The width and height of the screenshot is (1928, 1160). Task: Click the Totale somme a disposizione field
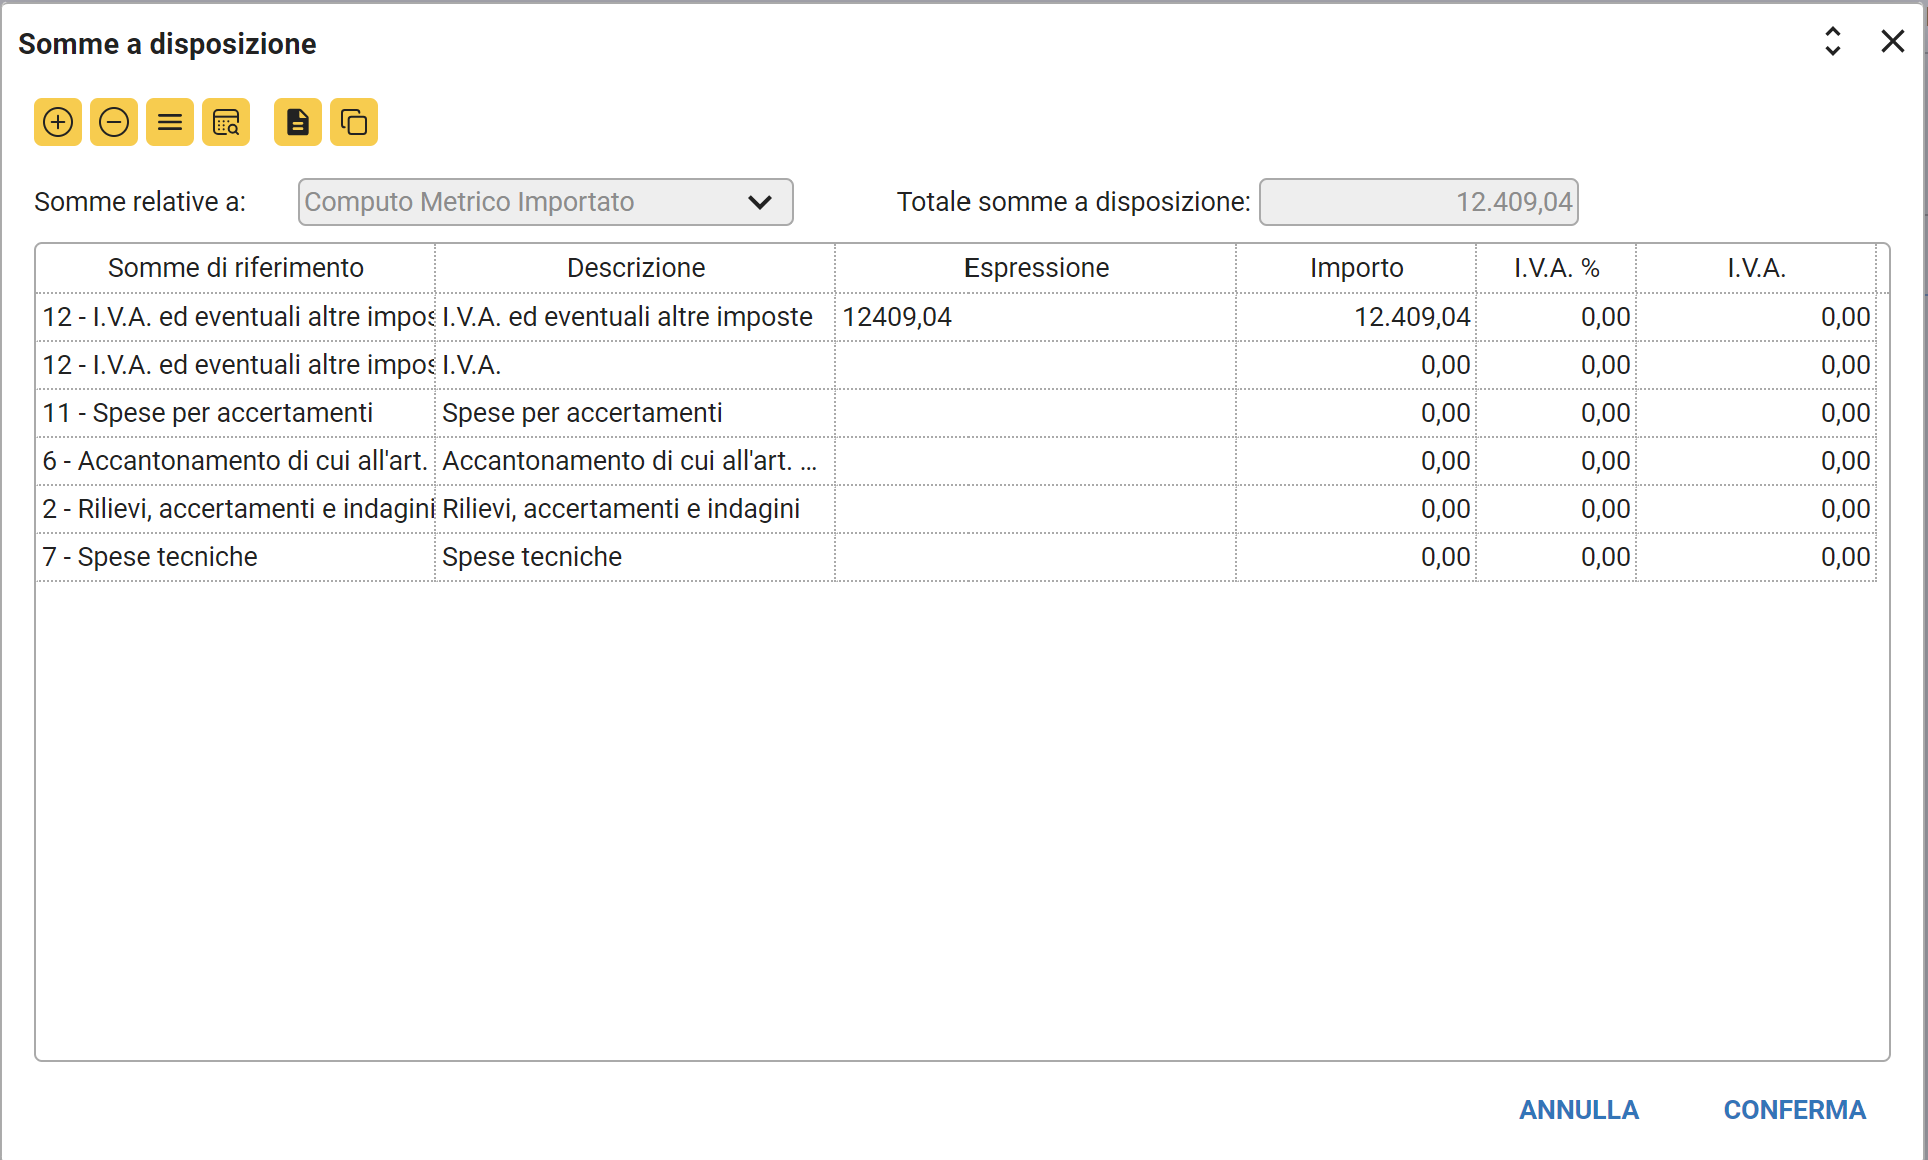coord(1418,202)
